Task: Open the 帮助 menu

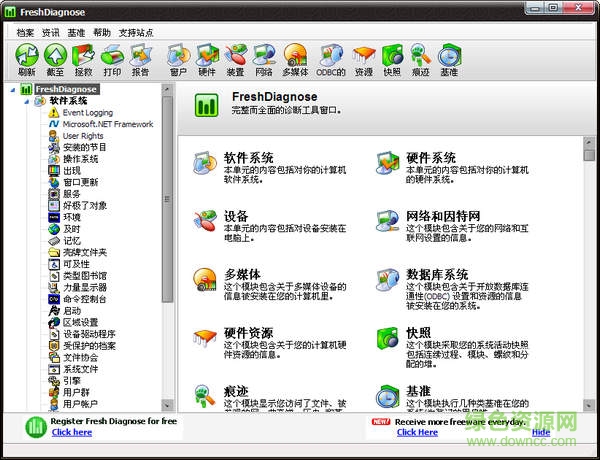Action: pos(102,32)
